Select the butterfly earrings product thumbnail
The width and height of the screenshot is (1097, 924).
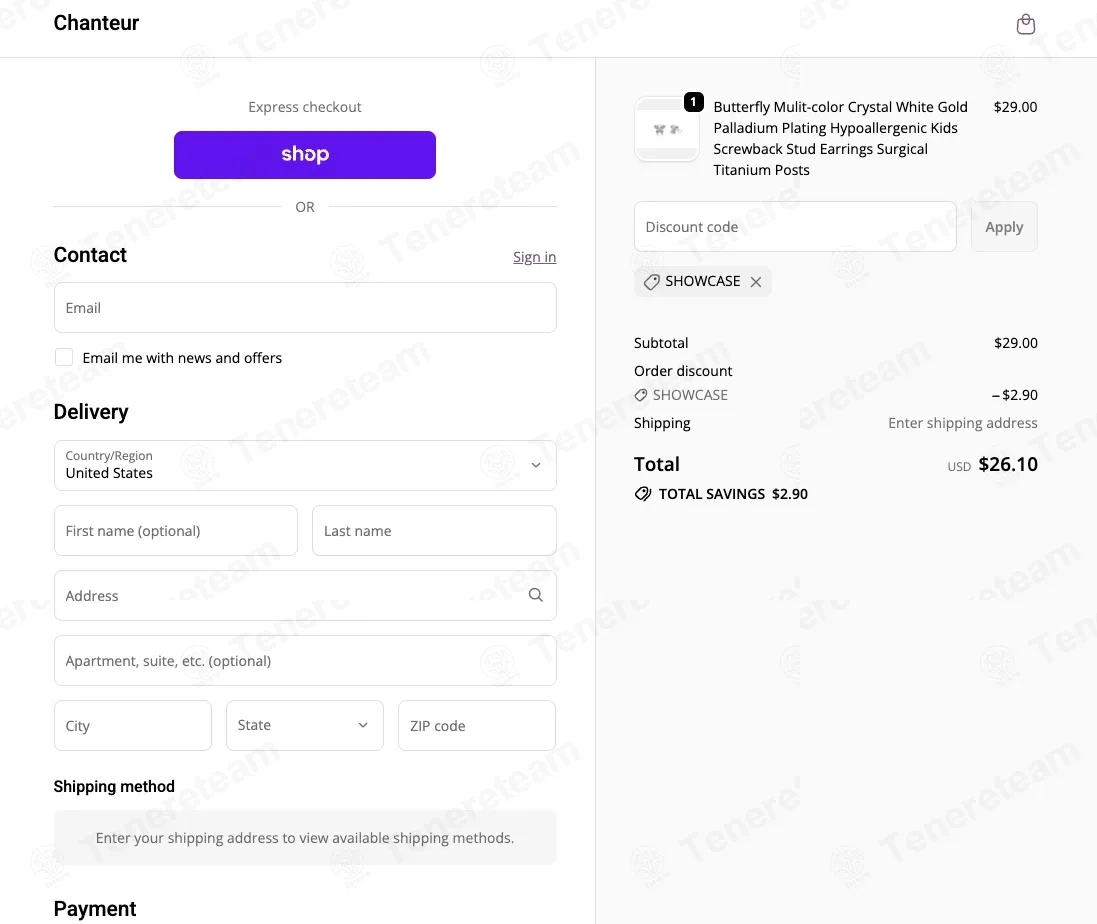point(666,129)
